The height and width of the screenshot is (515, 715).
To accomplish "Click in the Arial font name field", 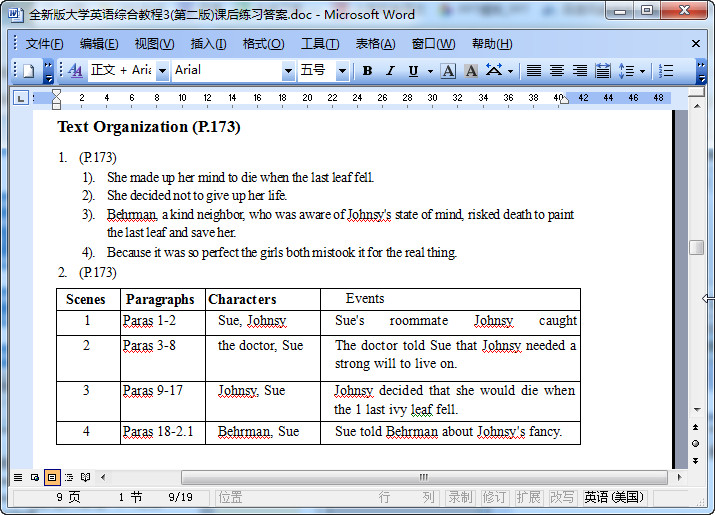I will pyautogui.click(x=227, y=71).
